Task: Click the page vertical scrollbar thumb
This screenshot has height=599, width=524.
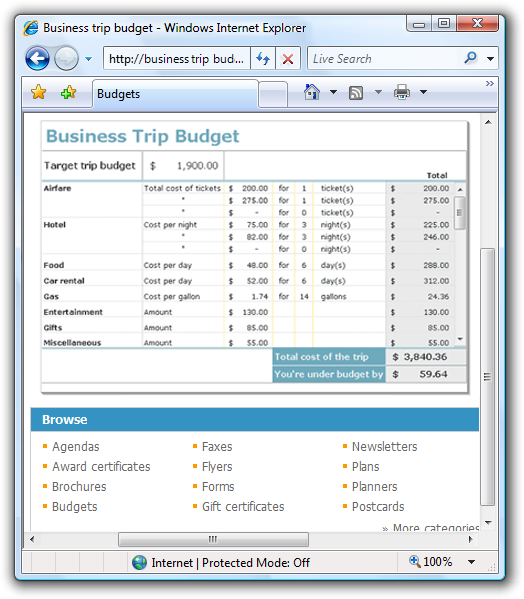Action: 488,377
